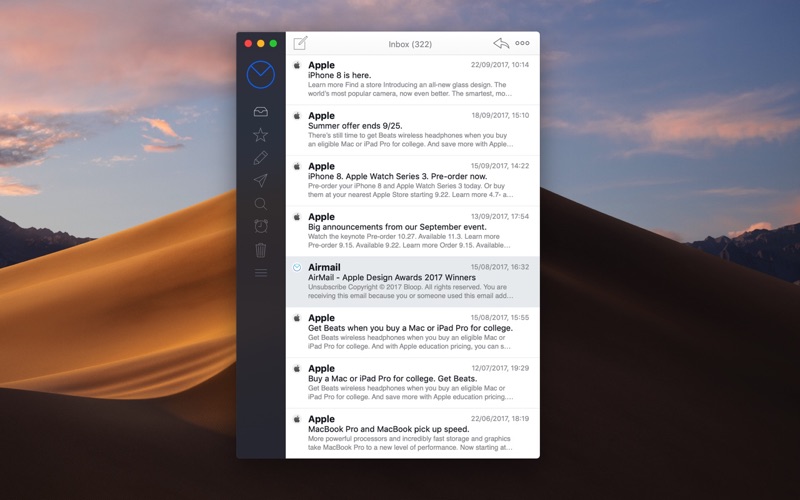Click the reply arrow icon
Image resolution: width=800 pixels, height=500 pixels.
point(501,43)
